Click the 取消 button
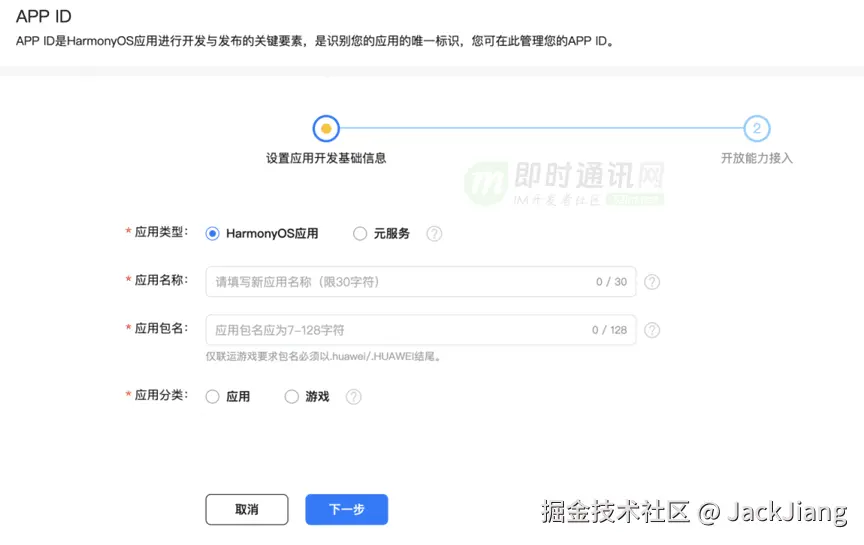This screenshot has height=545, width=864. point(246,509)
